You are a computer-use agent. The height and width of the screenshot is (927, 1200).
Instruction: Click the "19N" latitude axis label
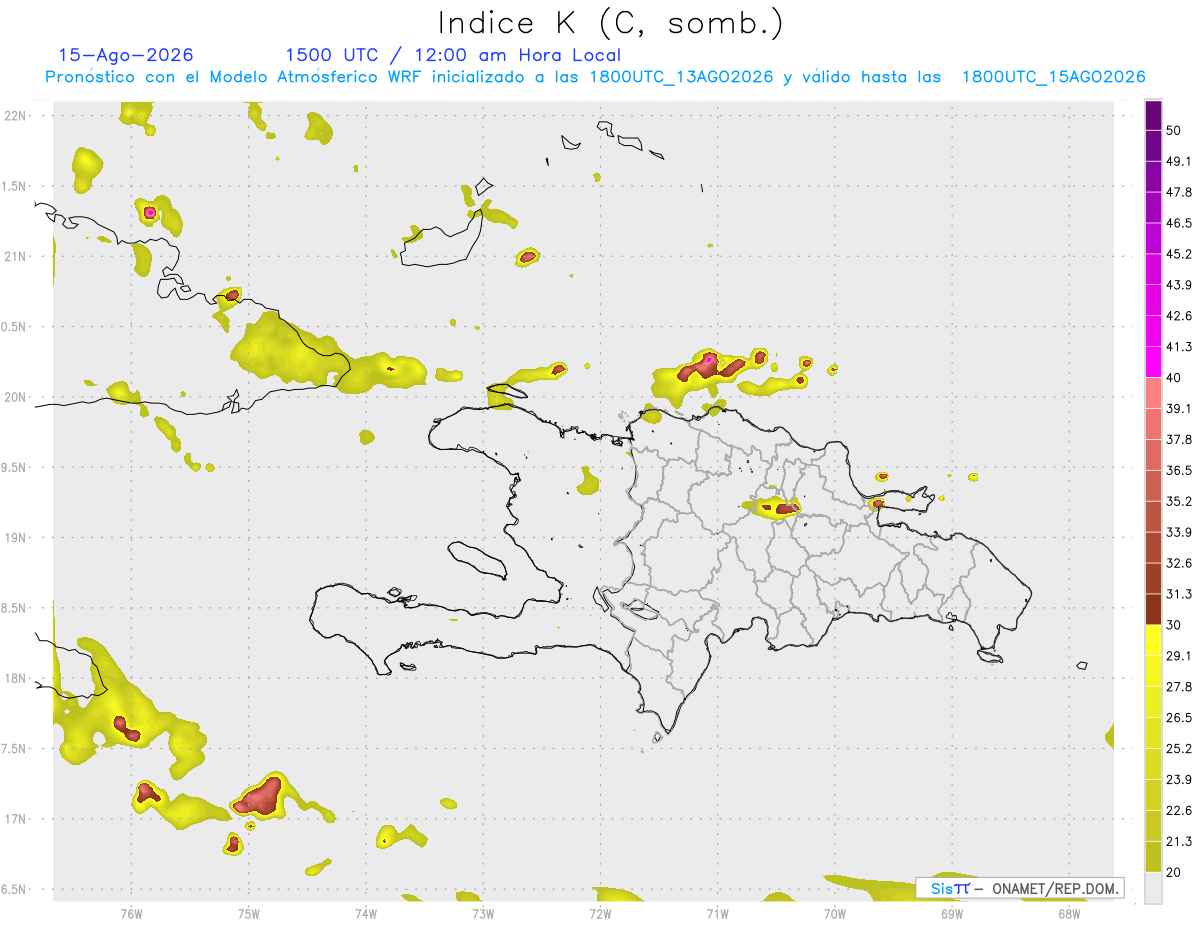(x=14, y=537)
